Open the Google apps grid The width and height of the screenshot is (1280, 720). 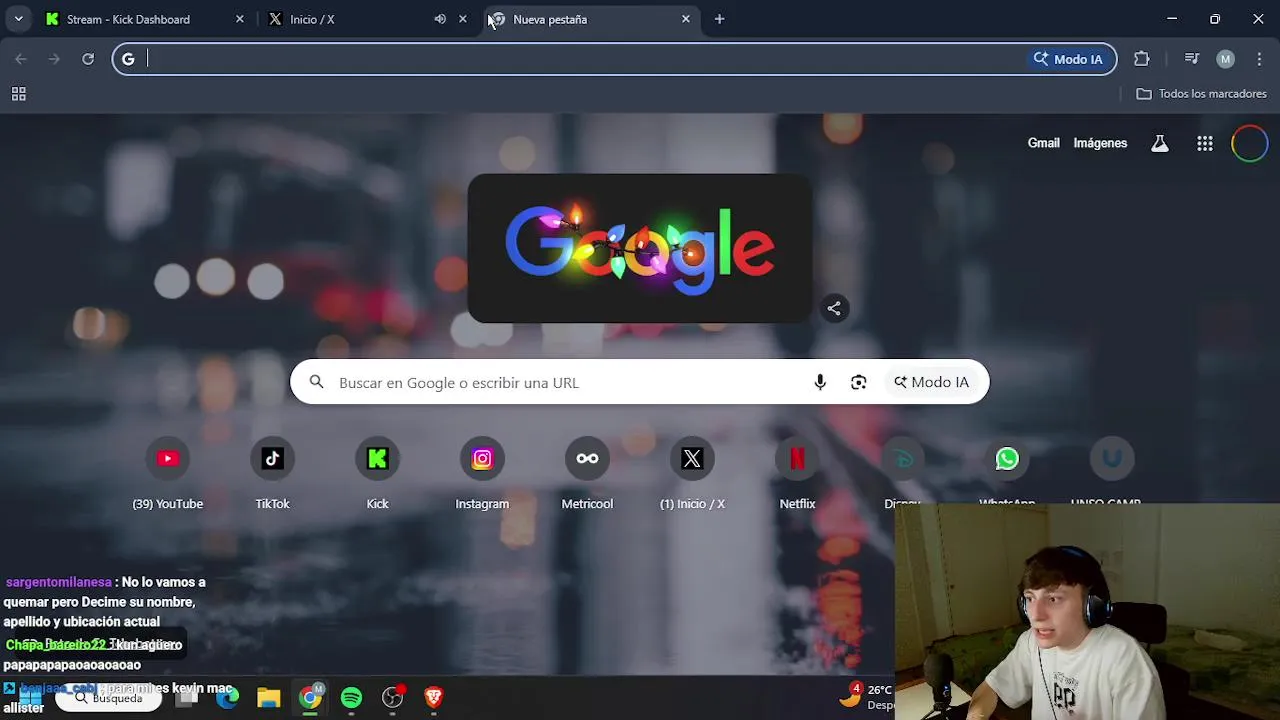[1205, 143]
